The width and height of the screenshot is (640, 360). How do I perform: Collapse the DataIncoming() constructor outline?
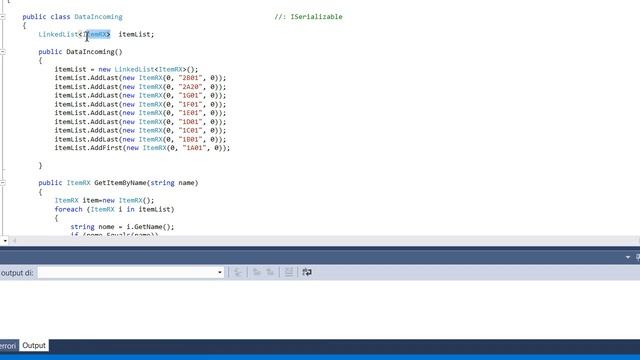click(2, 52)
